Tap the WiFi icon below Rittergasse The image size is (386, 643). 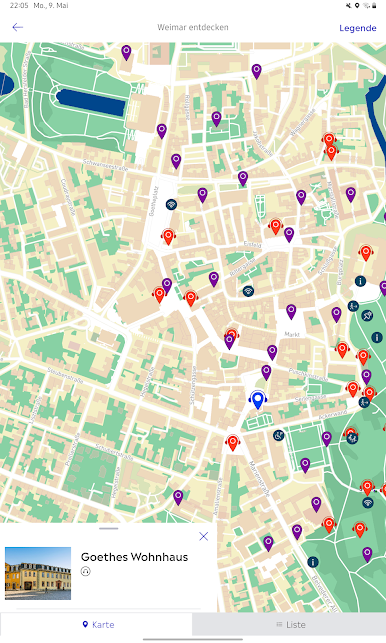point(248,291)
